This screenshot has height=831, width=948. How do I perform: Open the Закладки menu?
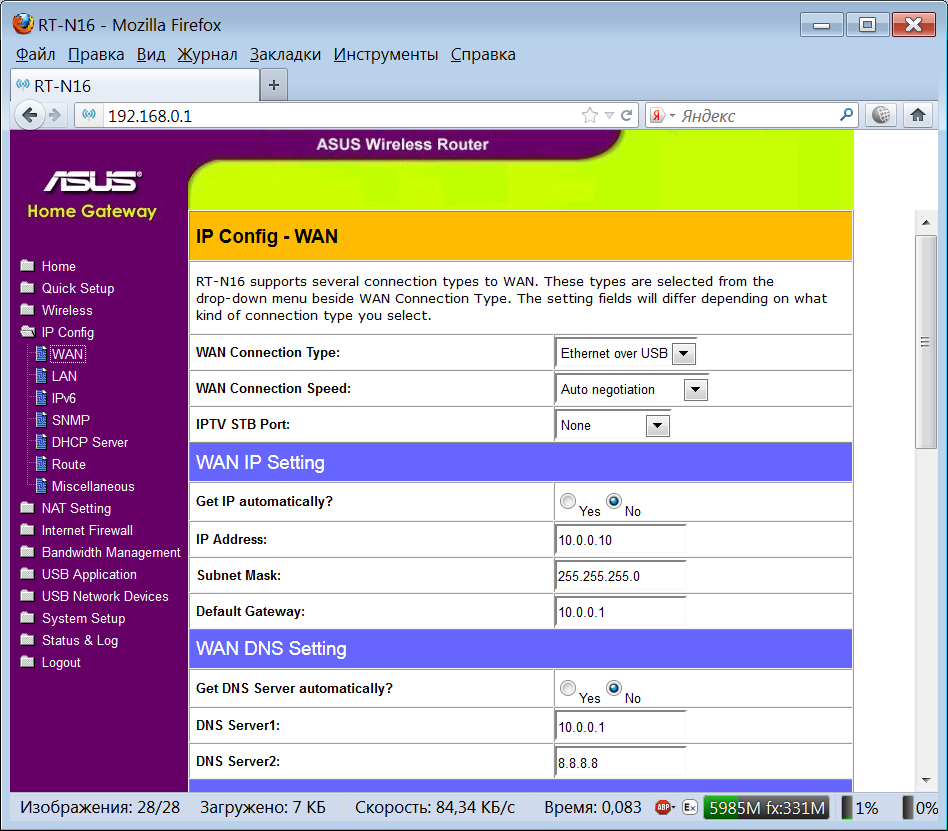(285, 54)
